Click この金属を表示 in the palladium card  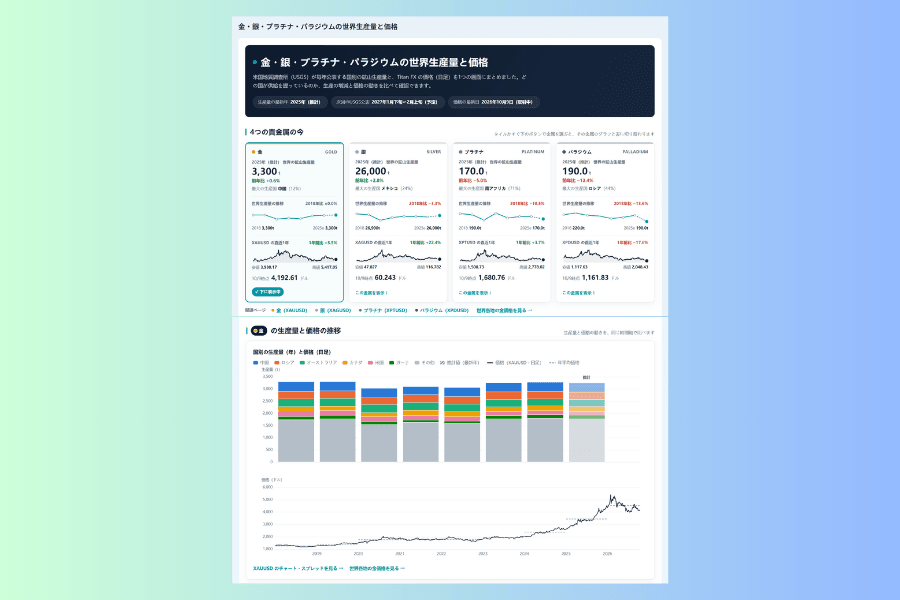click(x=579, y=293)
